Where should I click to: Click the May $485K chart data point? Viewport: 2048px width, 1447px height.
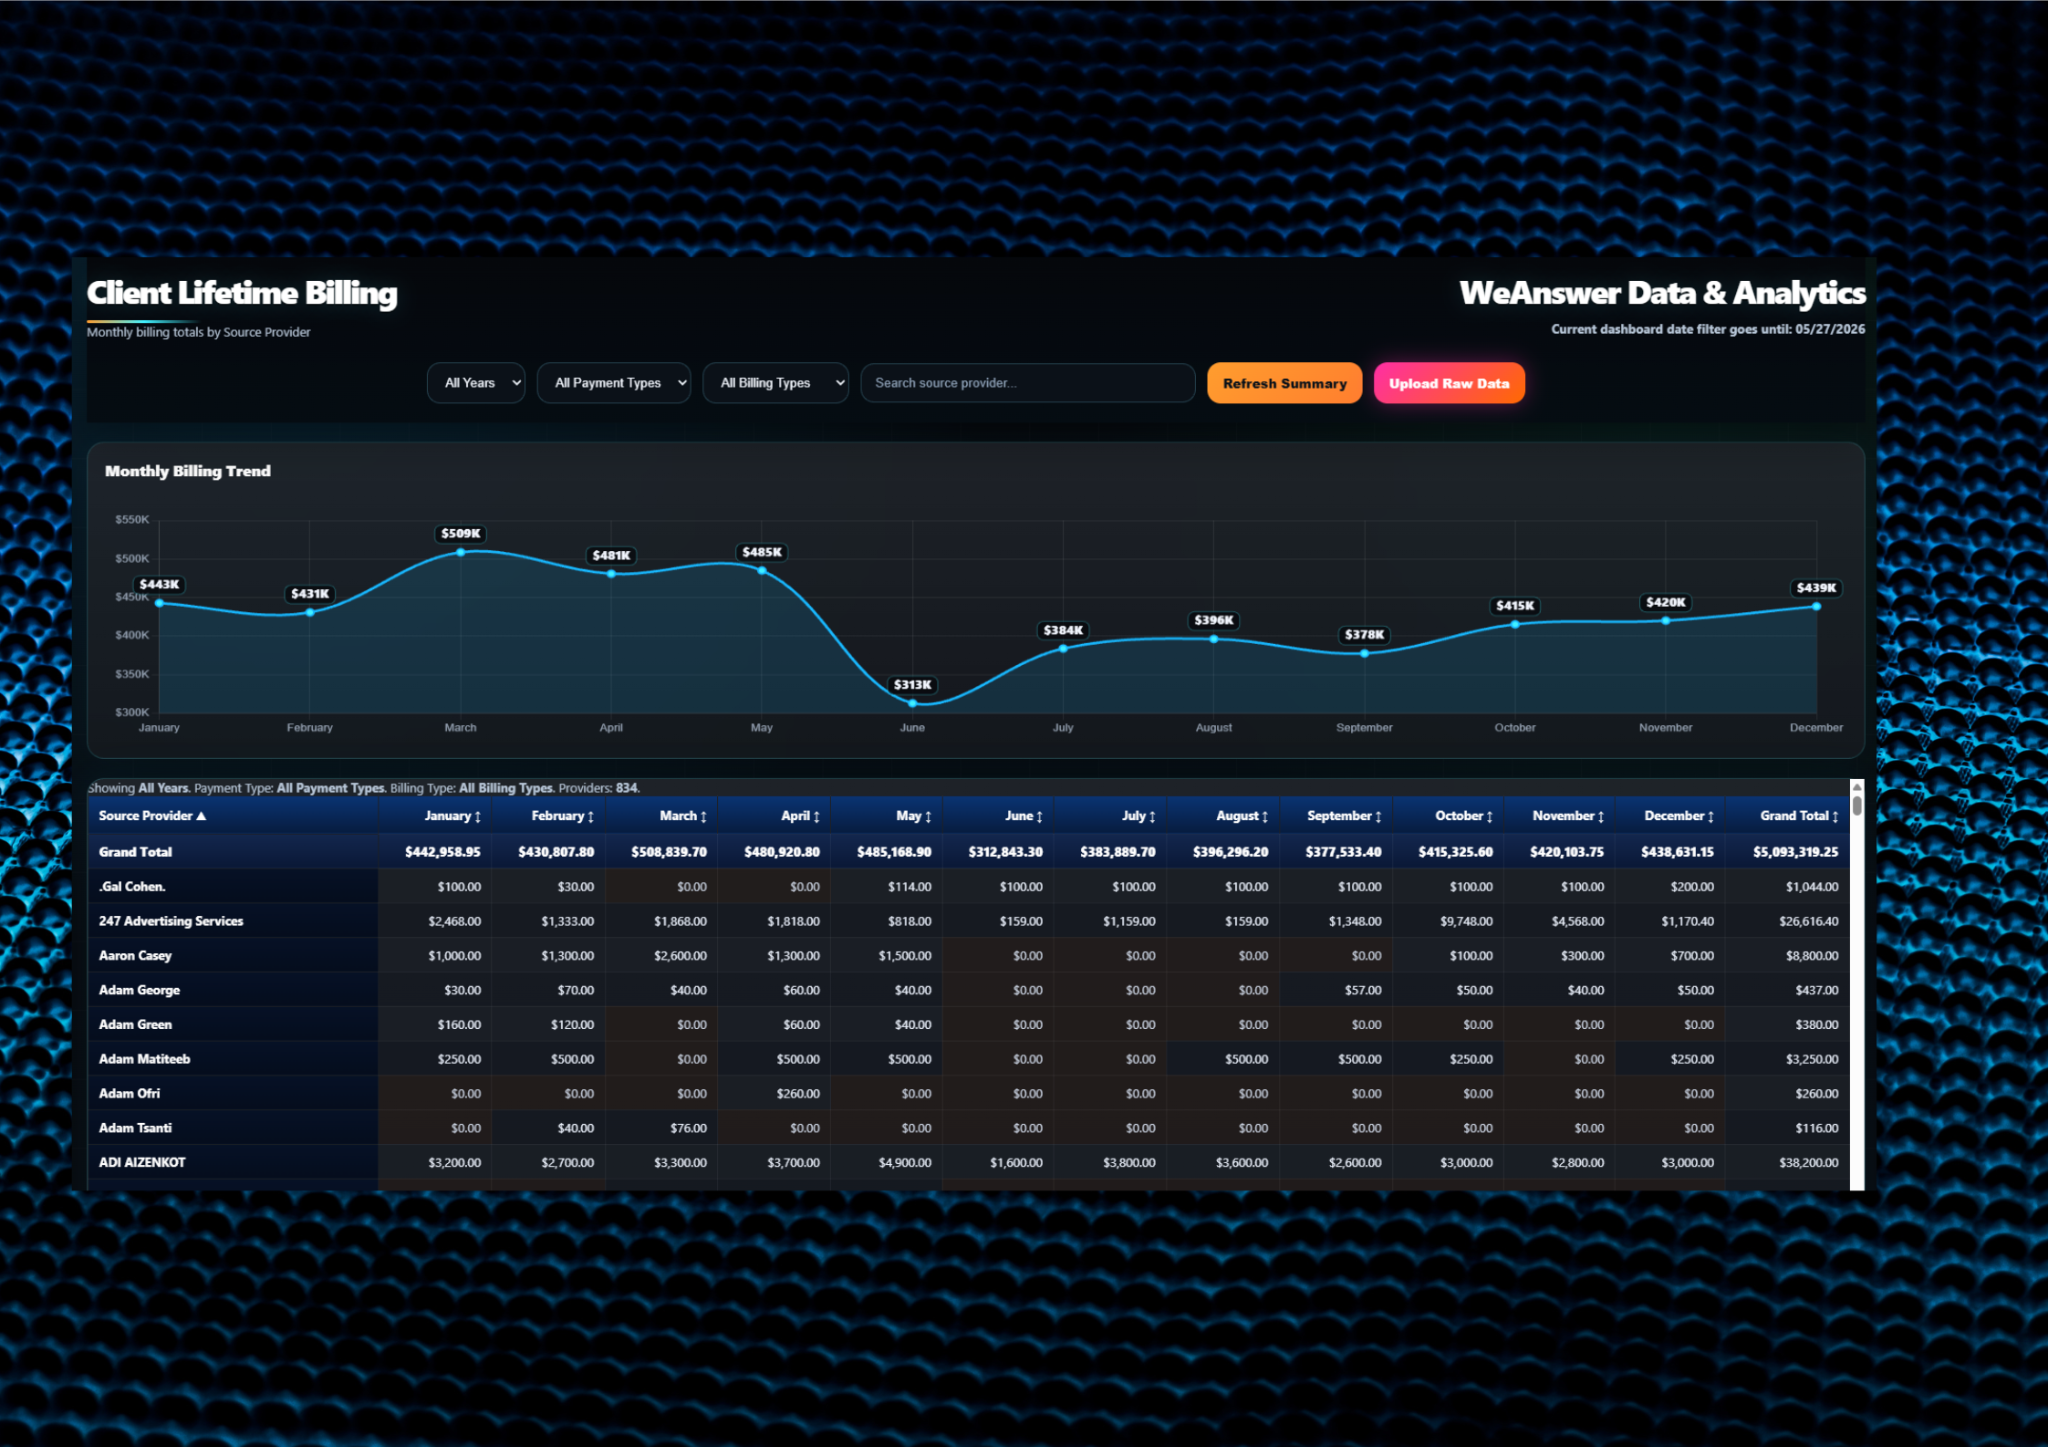pos(762,571)
